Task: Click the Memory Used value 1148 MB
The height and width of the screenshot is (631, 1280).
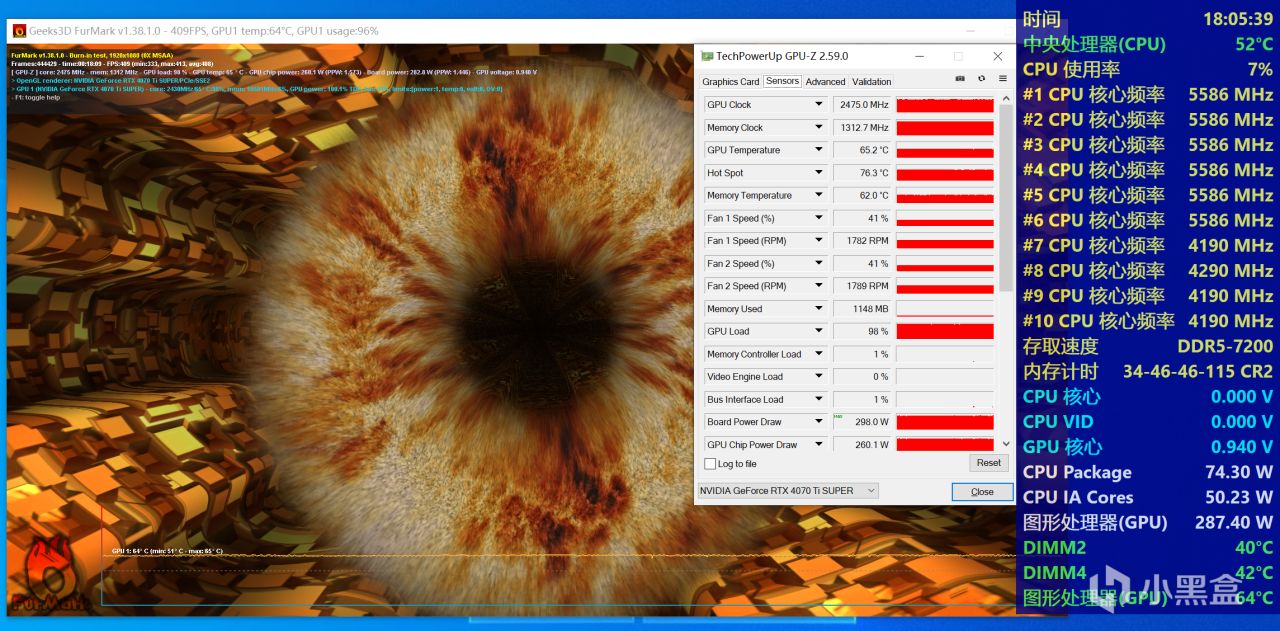Action: pyautogui.click(x=862, y=309)
